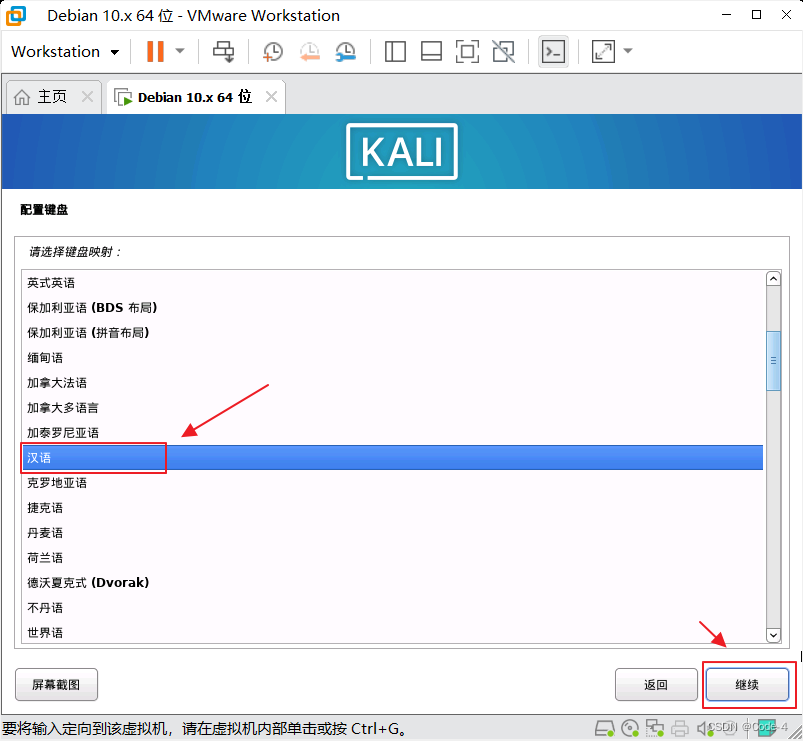Toggle the thumbnail bar view

[x=431, y=52]
